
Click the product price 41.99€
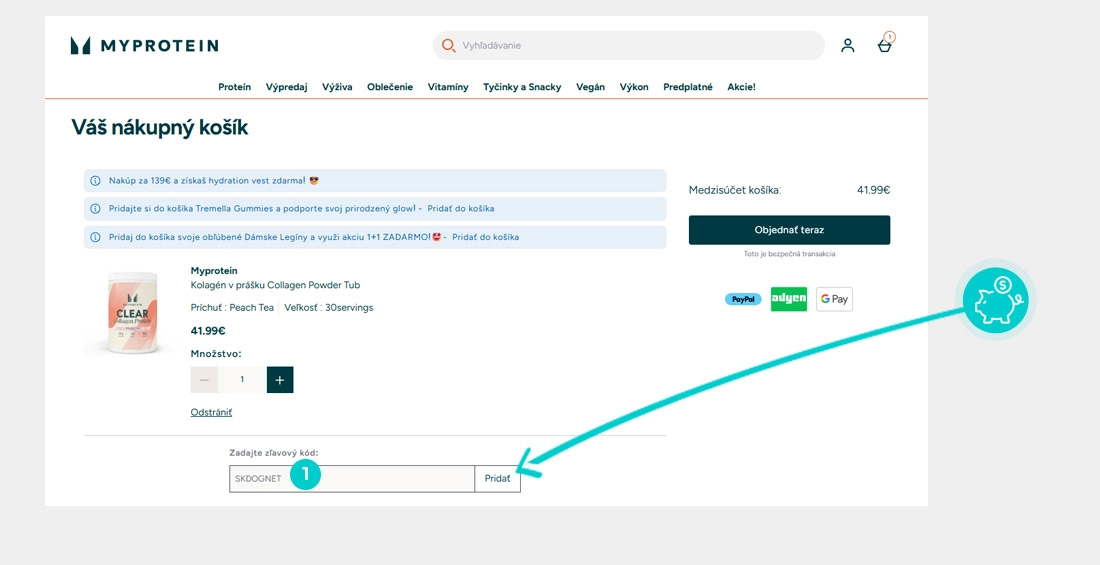208,331
